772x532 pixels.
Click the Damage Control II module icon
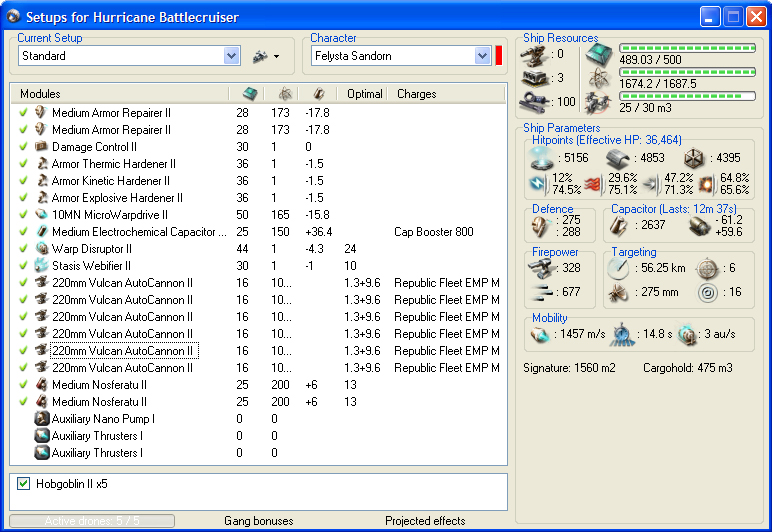click(41, 147)
